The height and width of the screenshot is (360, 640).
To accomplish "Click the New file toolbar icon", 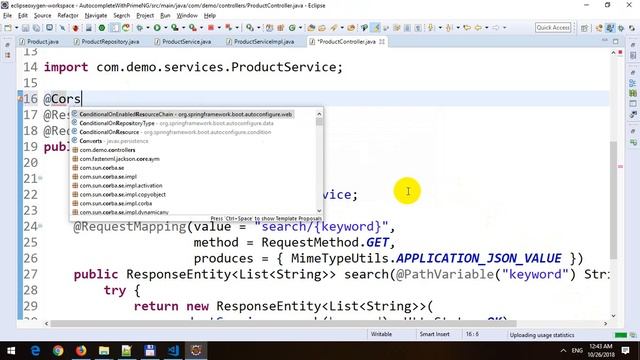I will click(8, 28).
